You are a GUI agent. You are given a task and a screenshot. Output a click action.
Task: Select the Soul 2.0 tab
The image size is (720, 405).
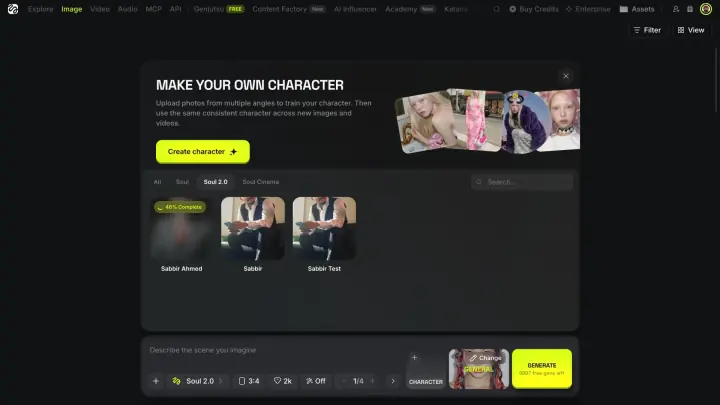[x=215, y=182]
